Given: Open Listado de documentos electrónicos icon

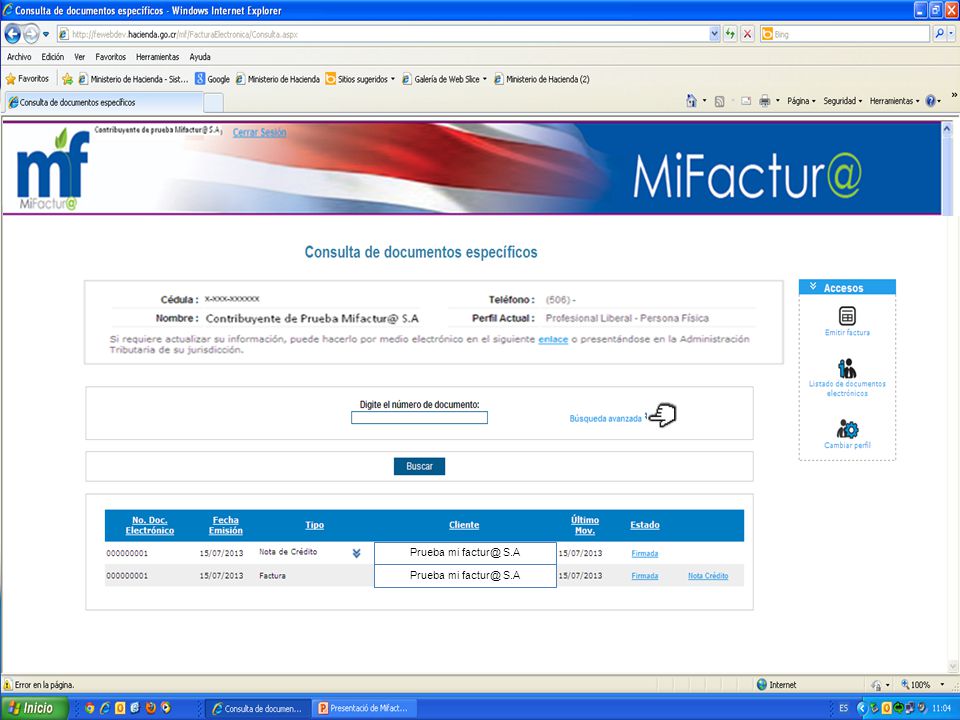Looking at the screenshot, I should [847, 369].
